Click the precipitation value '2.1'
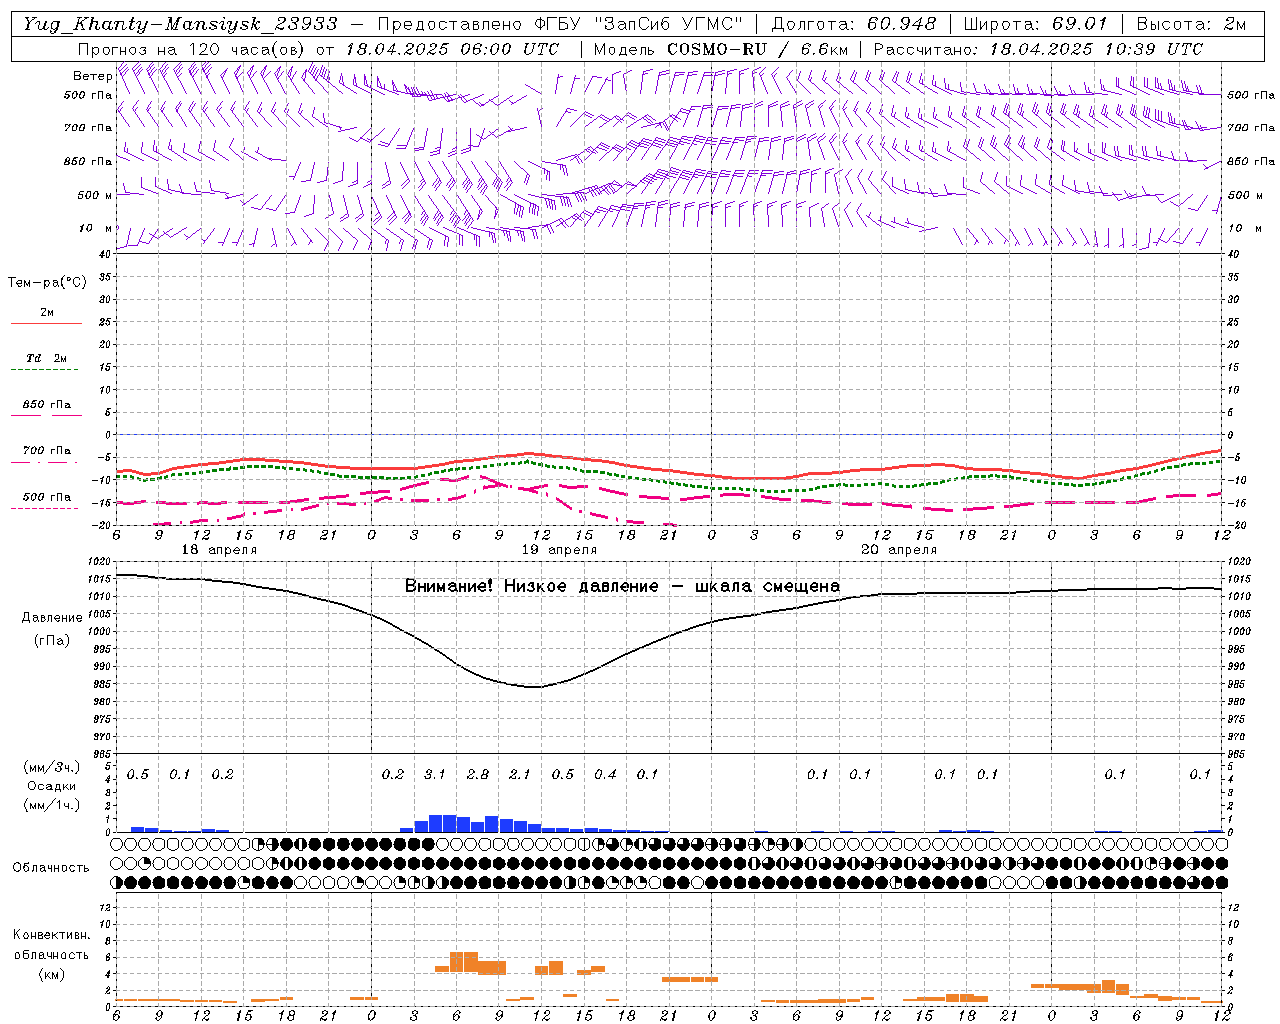The height and width of the screenshot is (1024, 1280). coord(520,775)
